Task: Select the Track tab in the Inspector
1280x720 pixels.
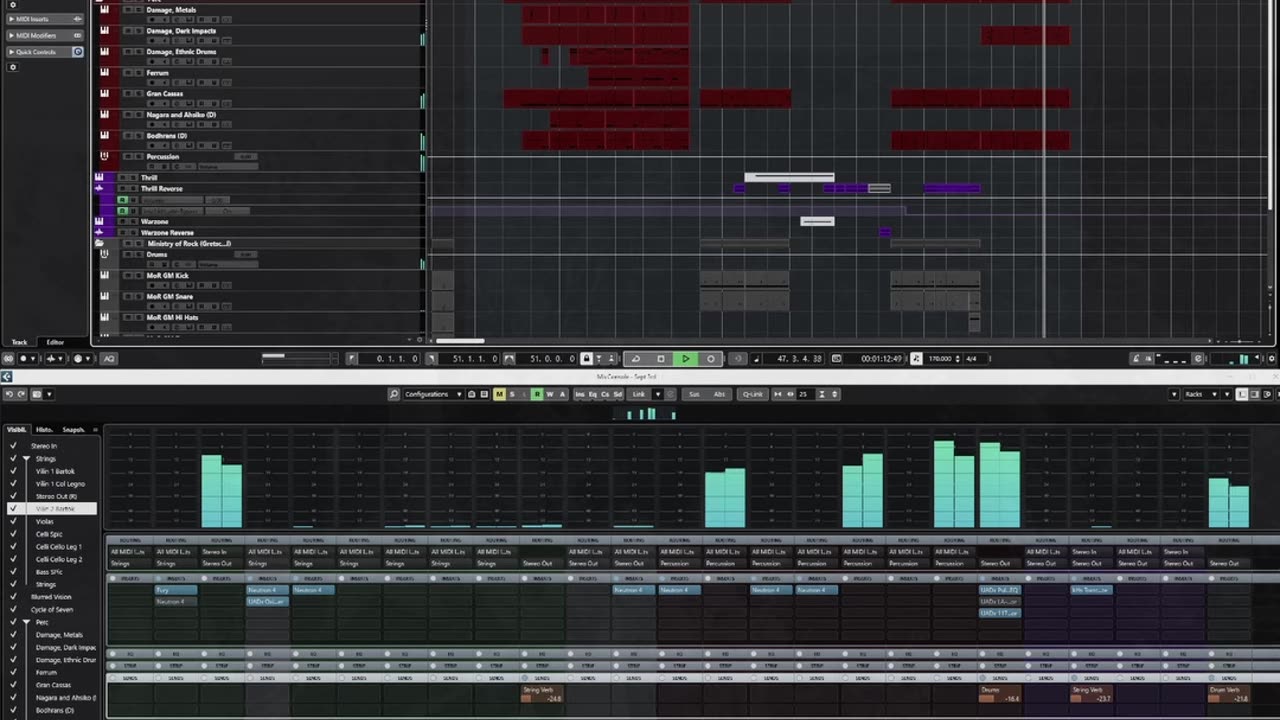Action: (20, 342)
